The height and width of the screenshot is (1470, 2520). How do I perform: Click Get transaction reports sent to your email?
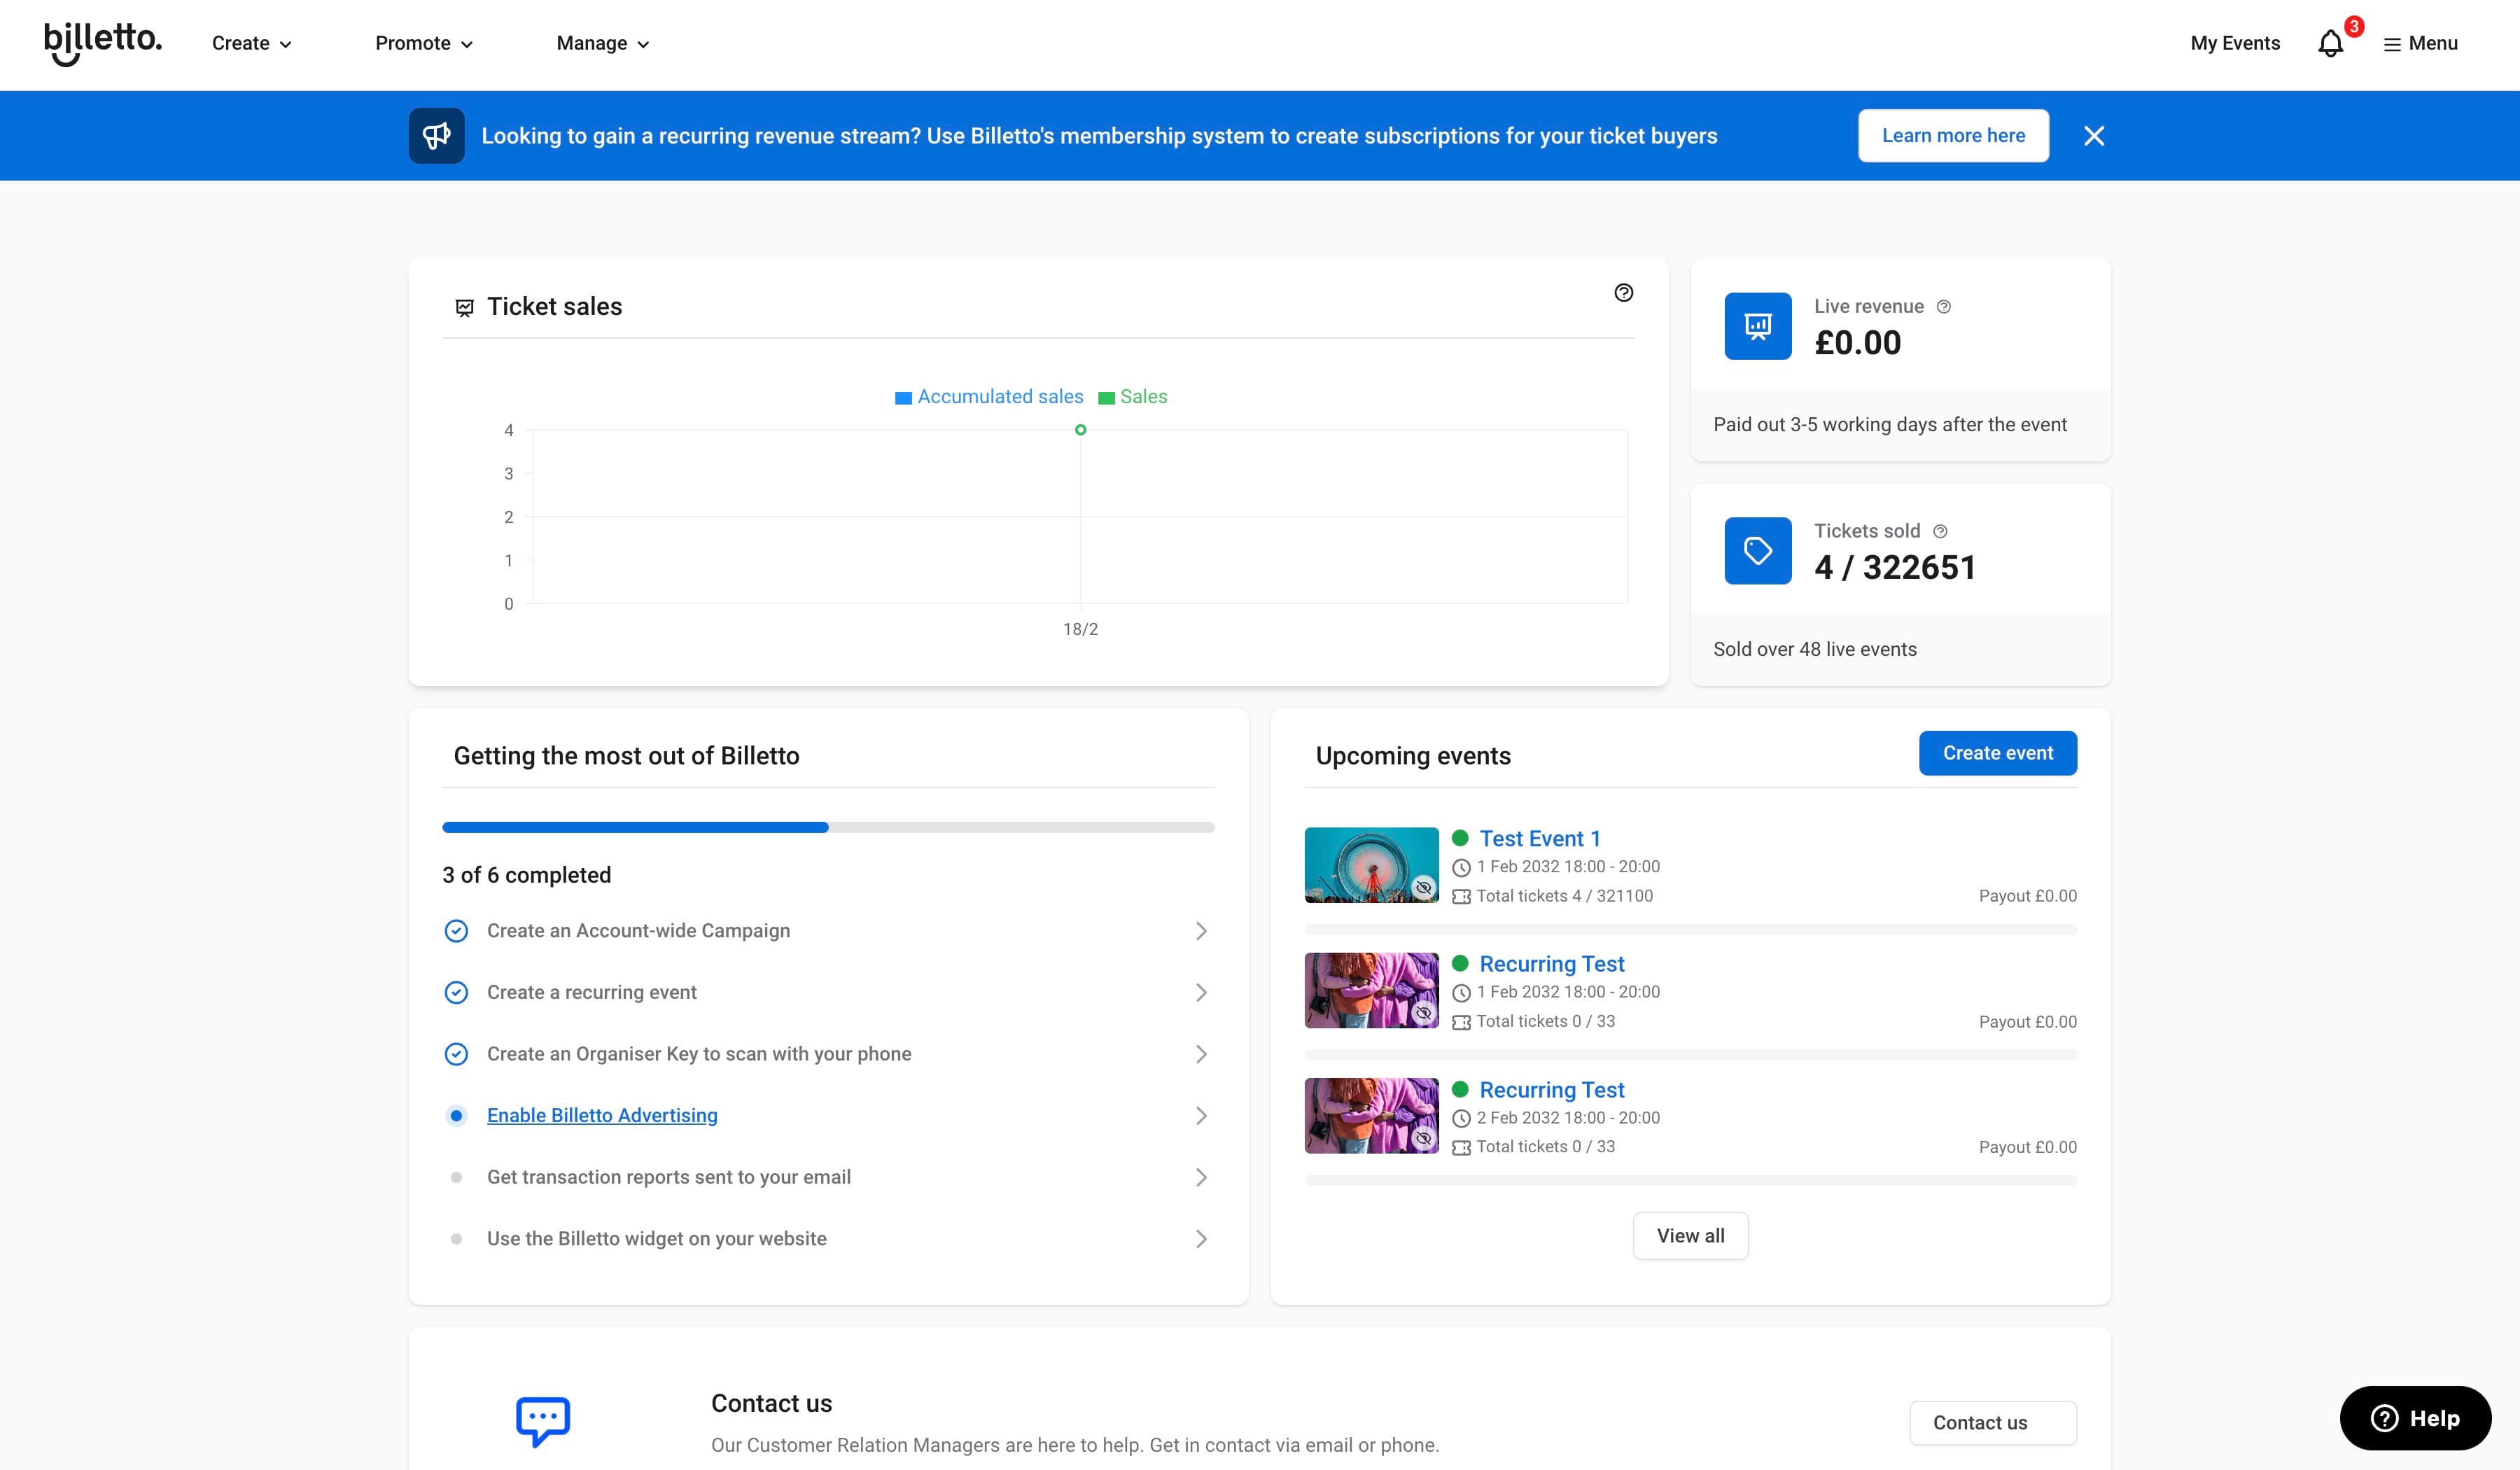pos(669,1178)
